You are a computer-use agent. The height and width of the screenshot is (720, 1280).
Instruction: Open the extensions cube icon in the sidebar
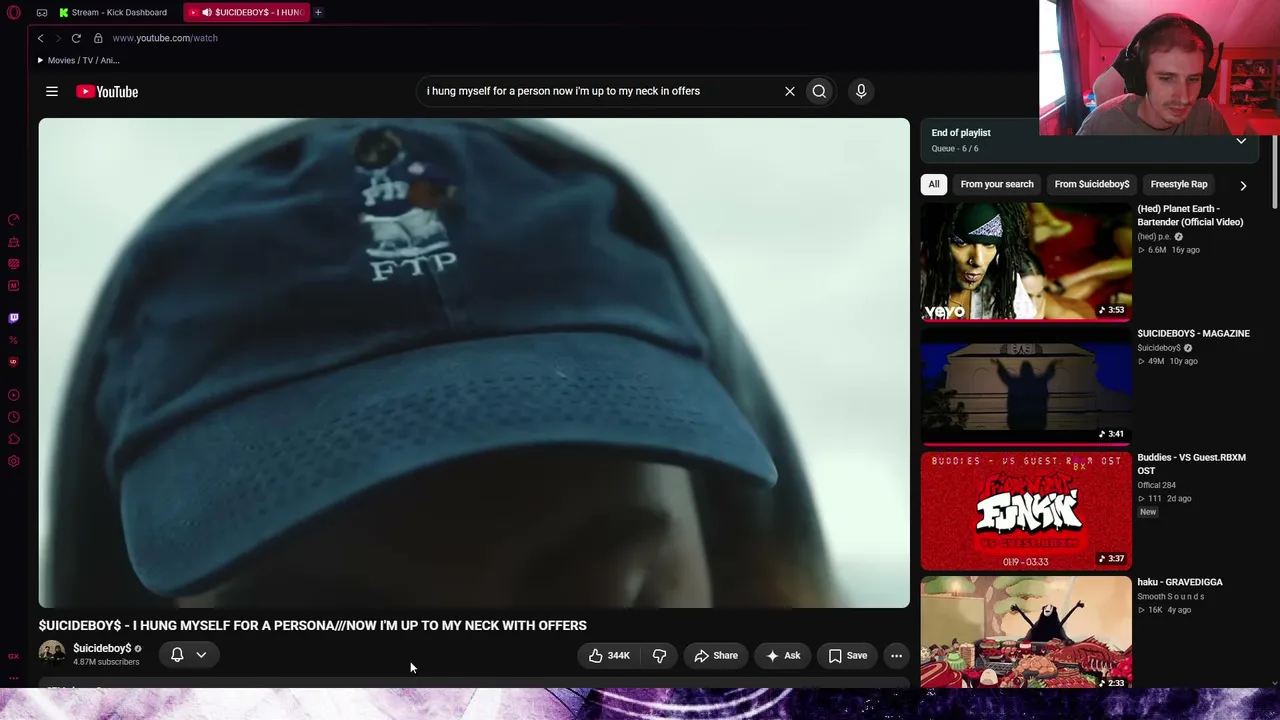point(14,439)
